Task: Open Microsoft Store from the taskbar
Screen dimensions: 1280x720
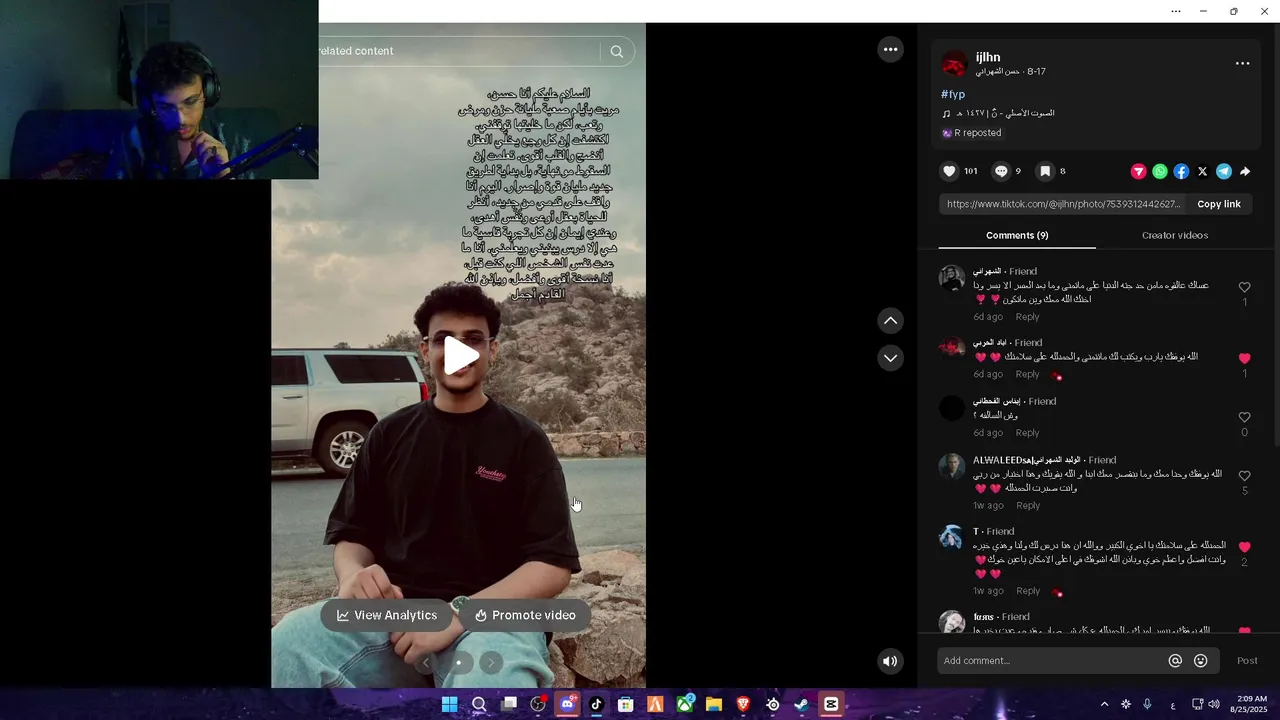Action: 626,704
